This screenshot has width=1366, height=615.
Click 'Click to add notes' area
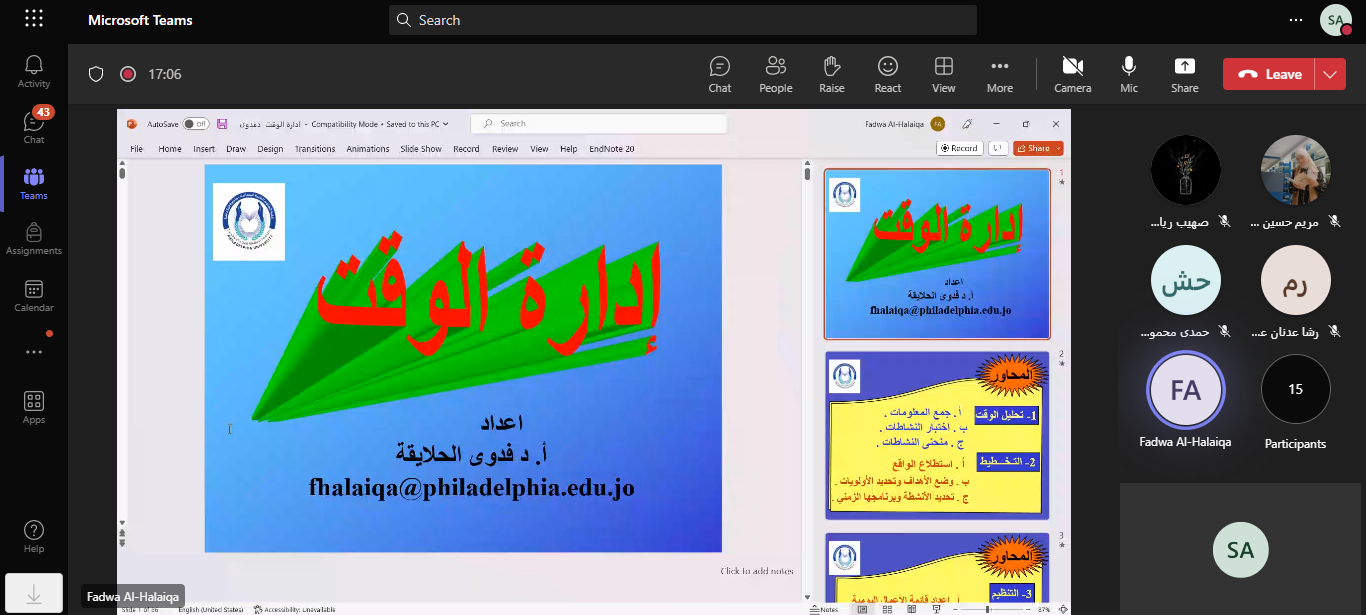click(x=757, y=571)
